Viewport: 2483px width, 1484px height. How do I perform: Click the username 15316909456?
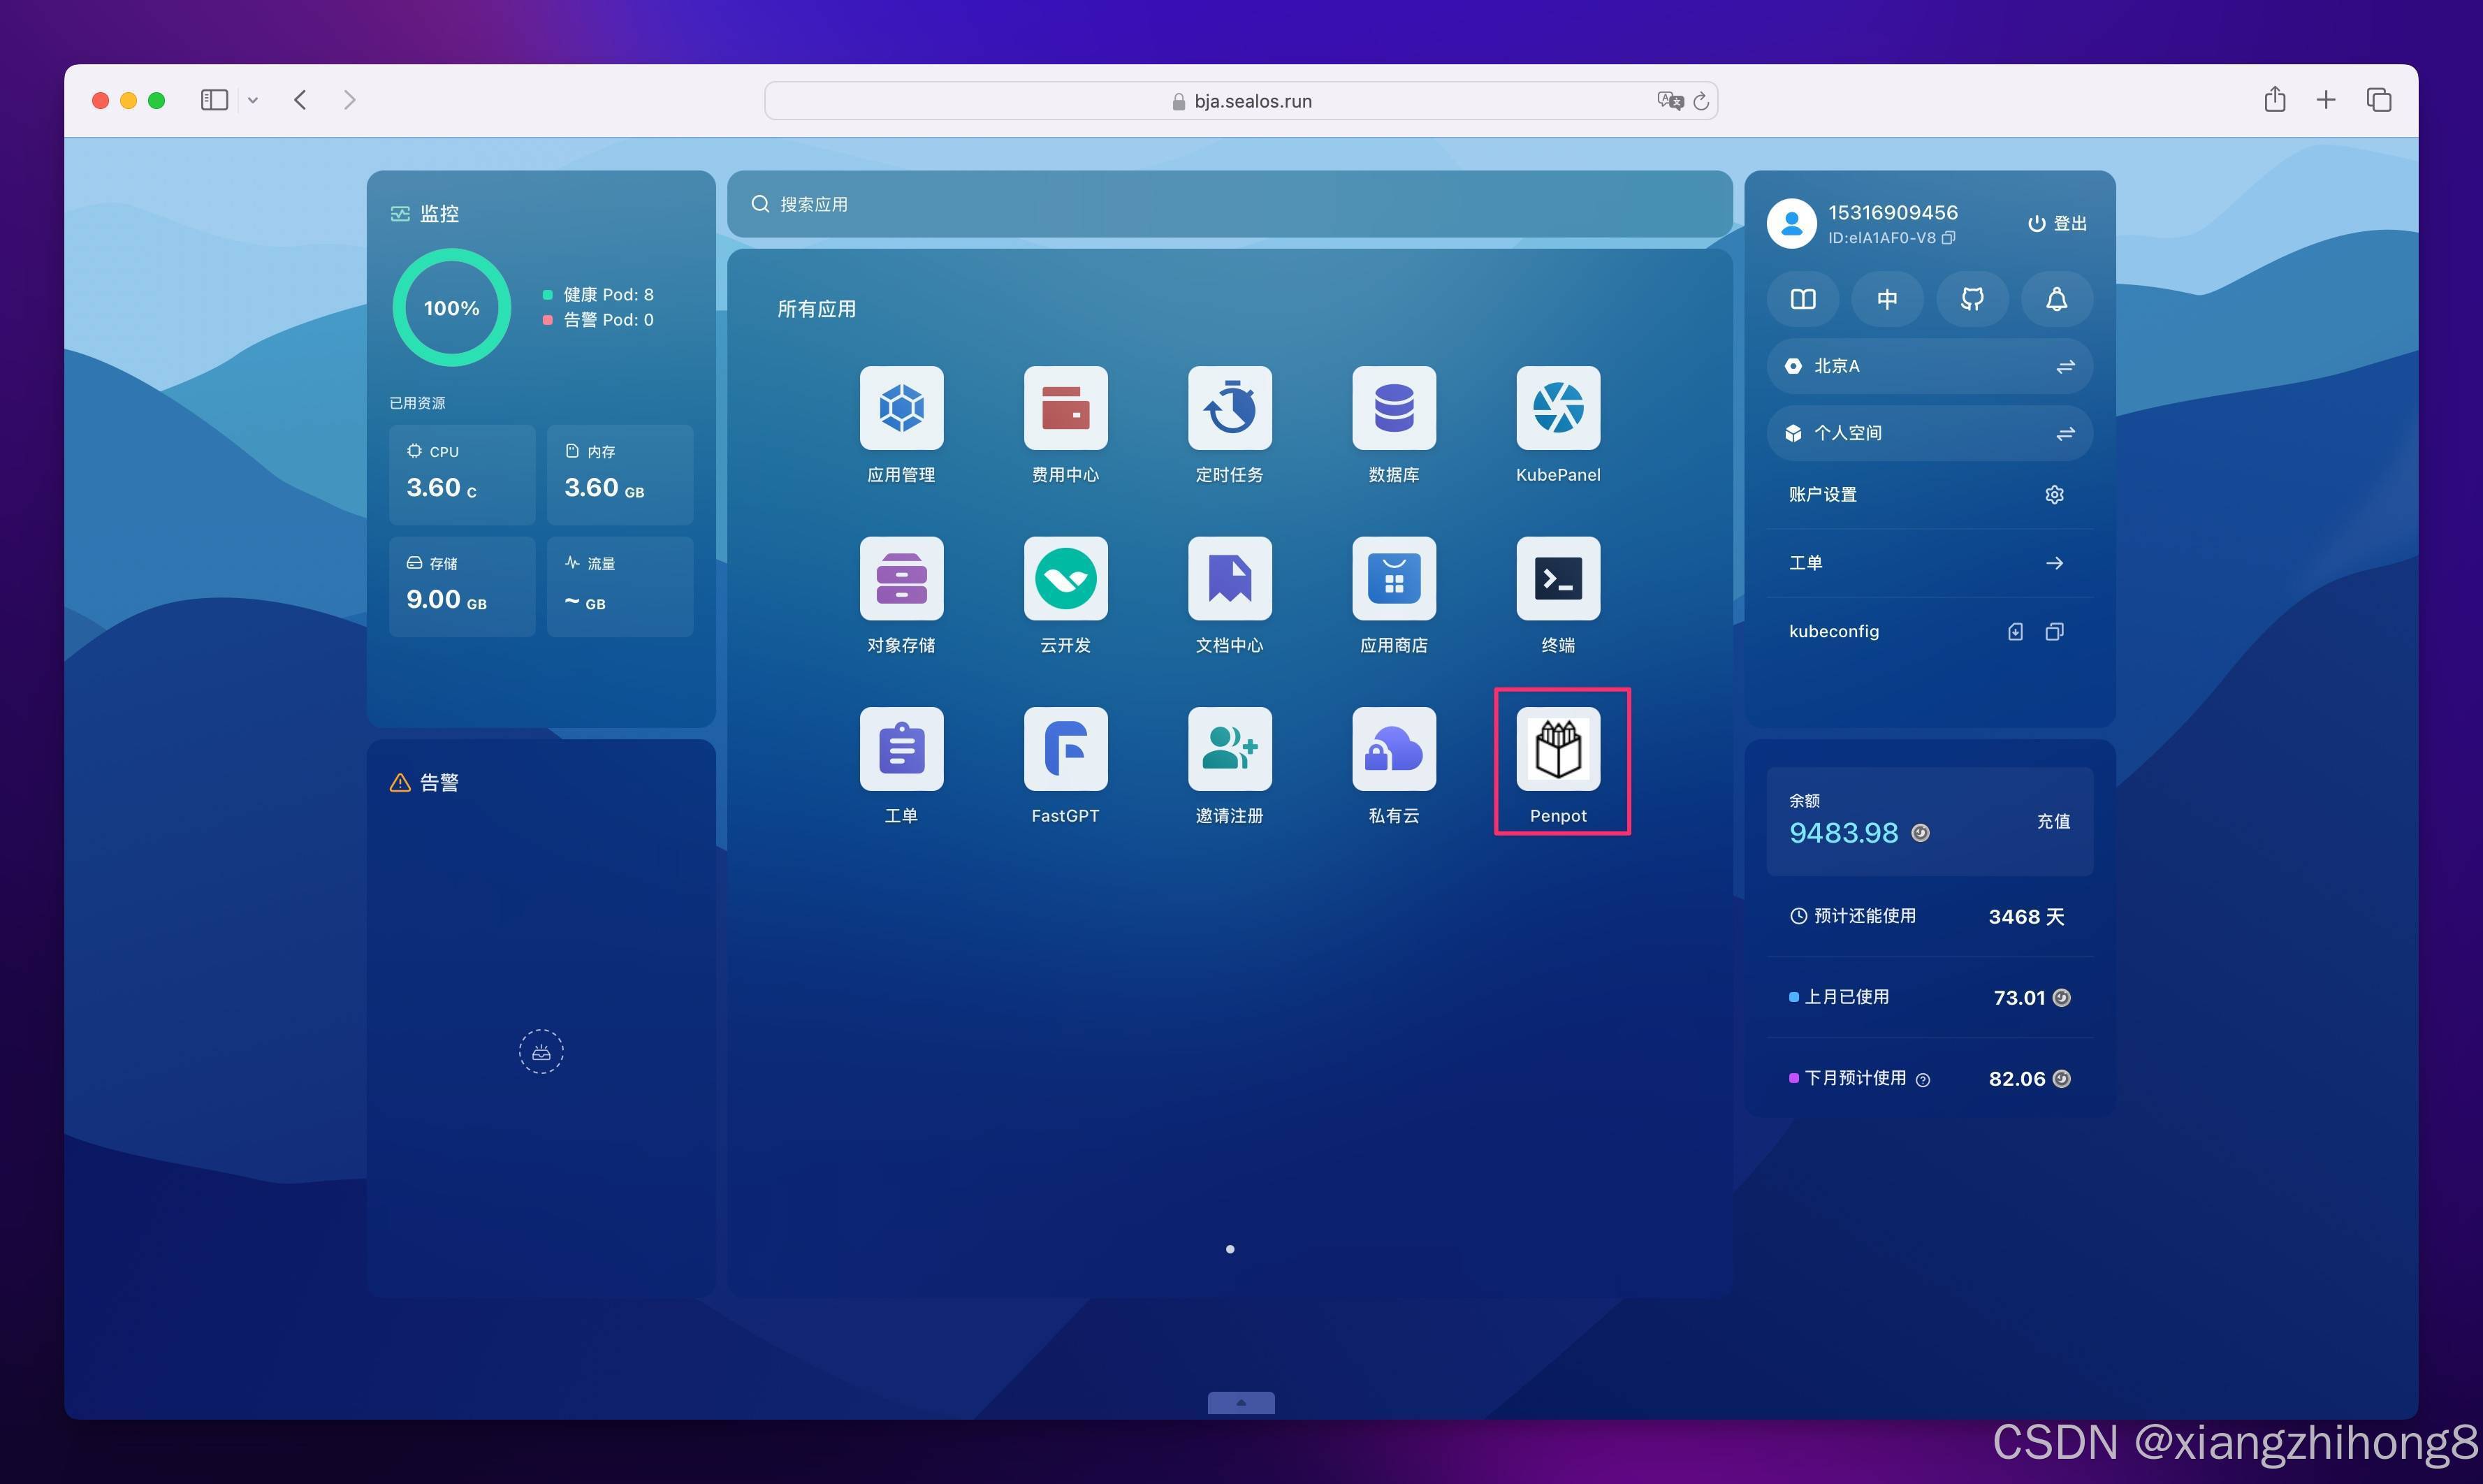[x=1892, y=212]
